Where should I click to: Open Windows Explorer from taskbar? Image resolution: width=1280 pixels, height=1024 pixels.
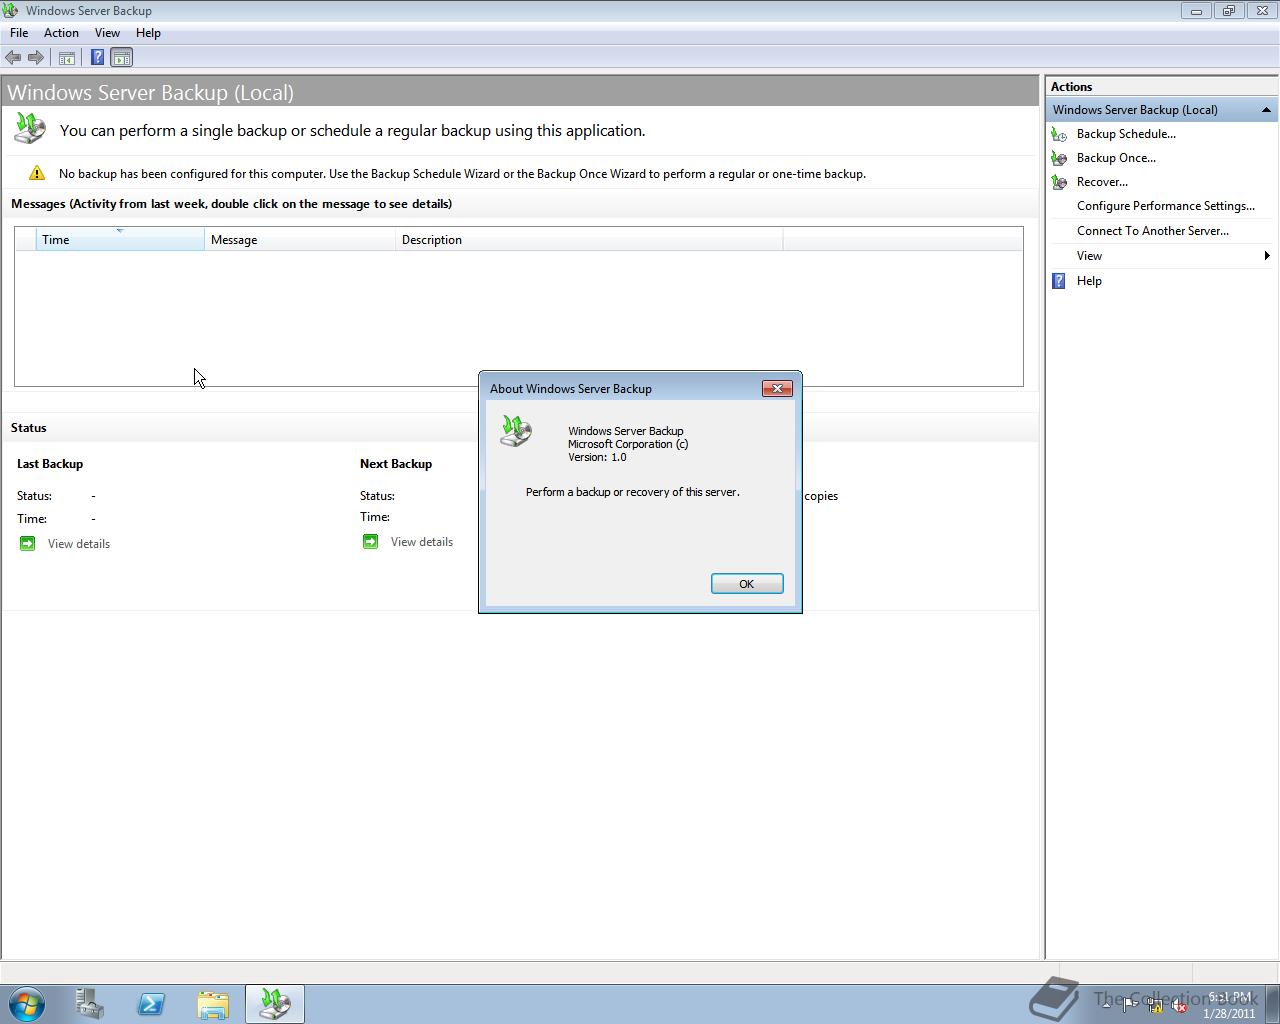pyautogui.click(x=213, y=1004)
